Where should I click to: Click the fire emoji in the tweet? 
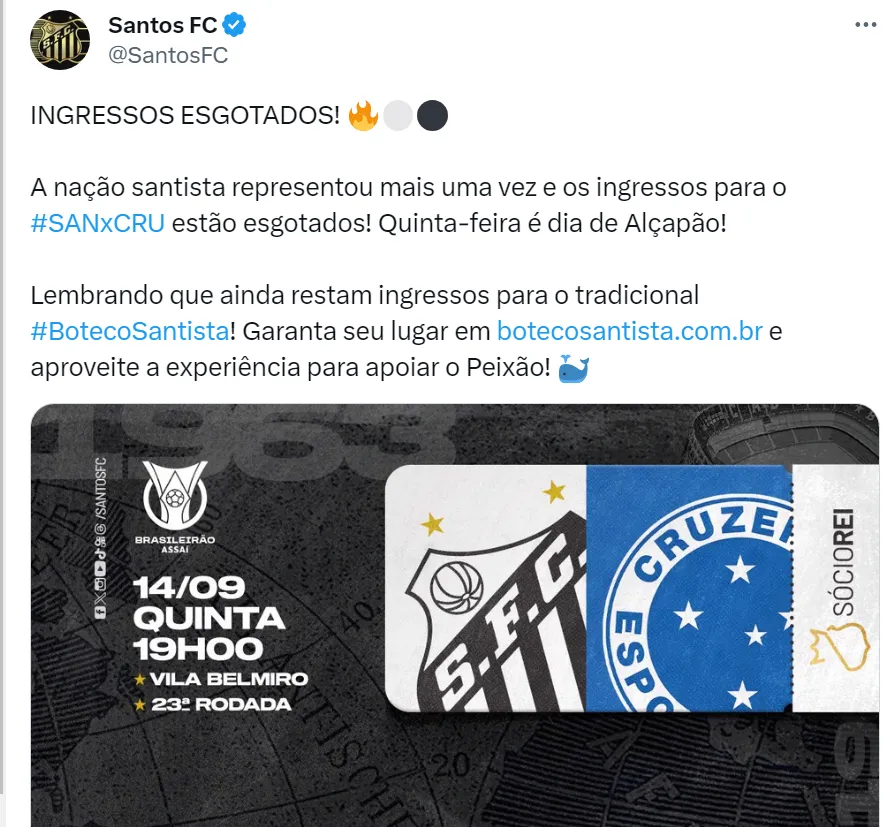click(x=363, y=116)
